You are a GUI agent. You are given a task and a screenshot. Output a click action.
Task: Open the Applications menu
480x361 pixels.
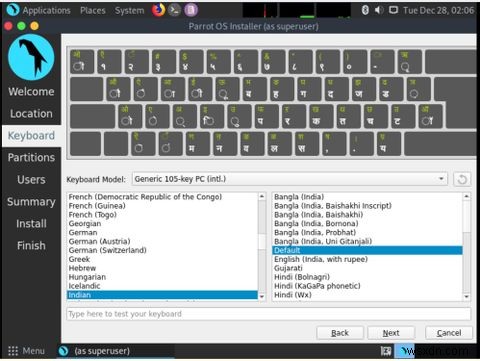46,10
